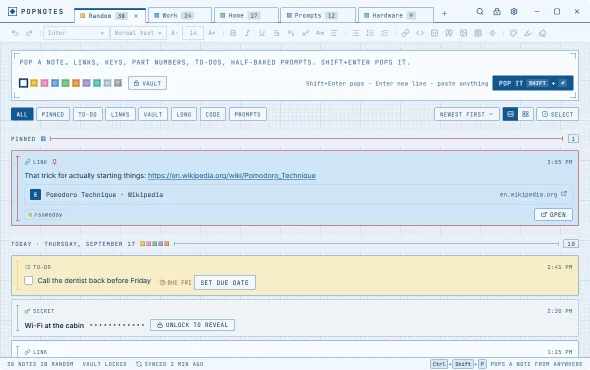Screen dimensions: 590x370
Task: Toggle underline formatting
Action: point(262,33)
